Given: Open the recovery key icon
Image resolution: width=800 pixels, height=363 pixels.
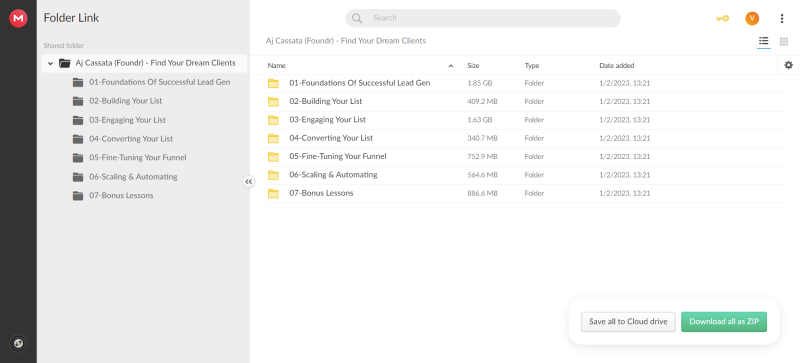Looking at the screenshot, I should tap(722, 18).
